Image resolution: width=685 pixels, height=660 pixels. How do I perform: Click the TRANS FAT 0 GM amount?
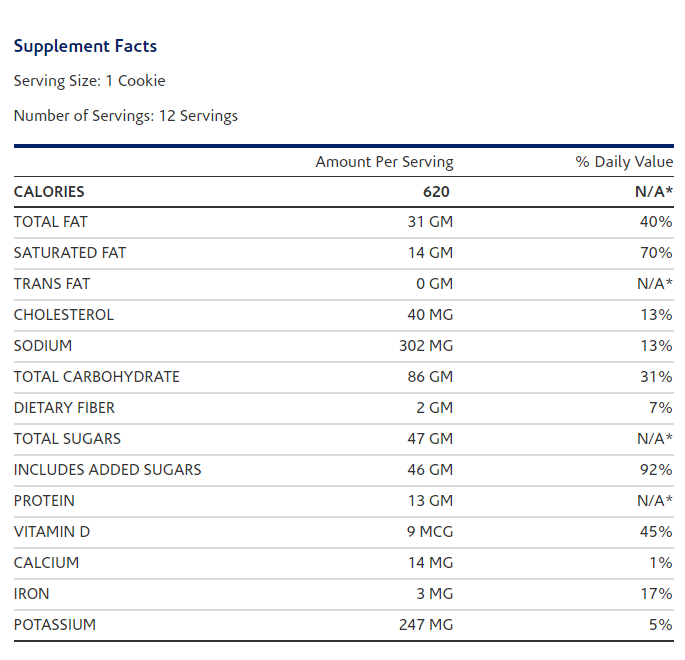434,284
